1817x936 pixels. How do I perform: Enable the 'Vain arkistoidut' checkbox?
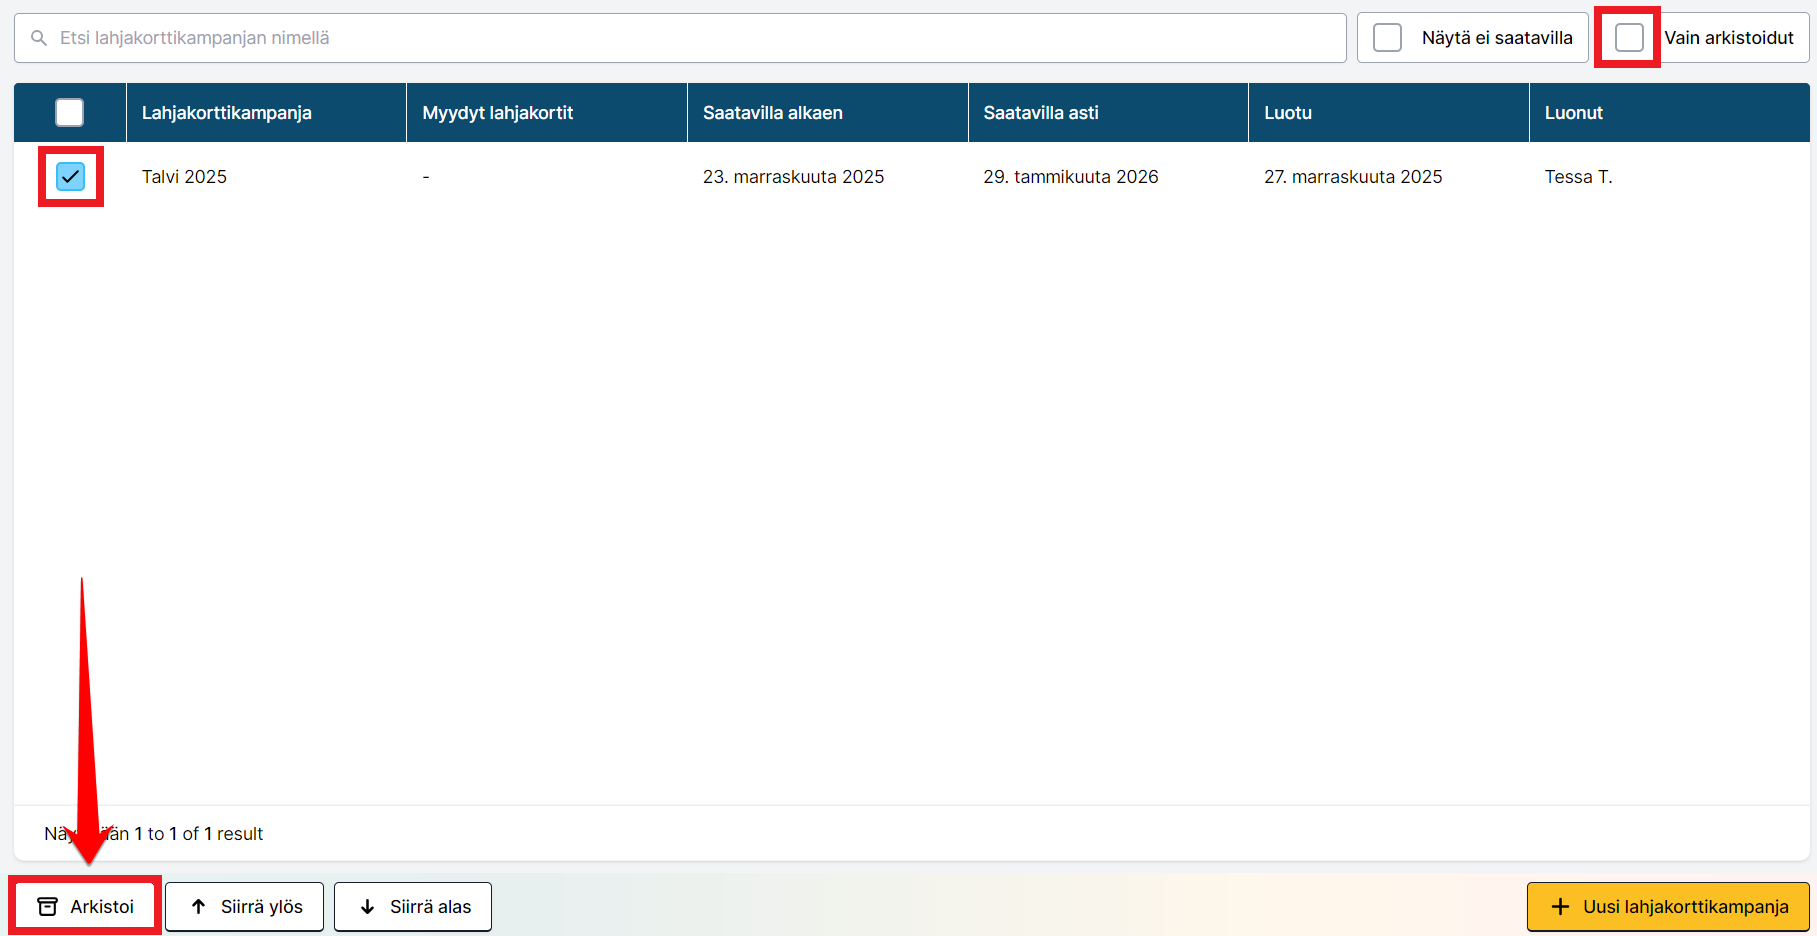(x=1628, y=38)
